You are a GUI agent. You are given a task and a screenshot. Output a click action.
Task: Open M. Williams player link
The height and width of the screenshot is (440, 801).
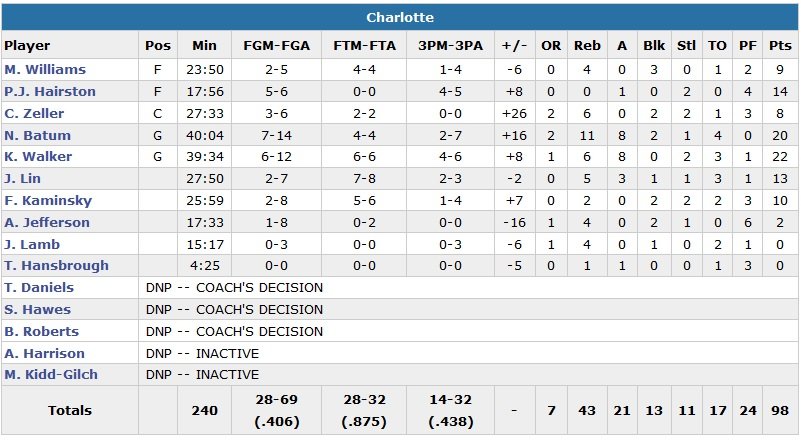pos(45,70)
